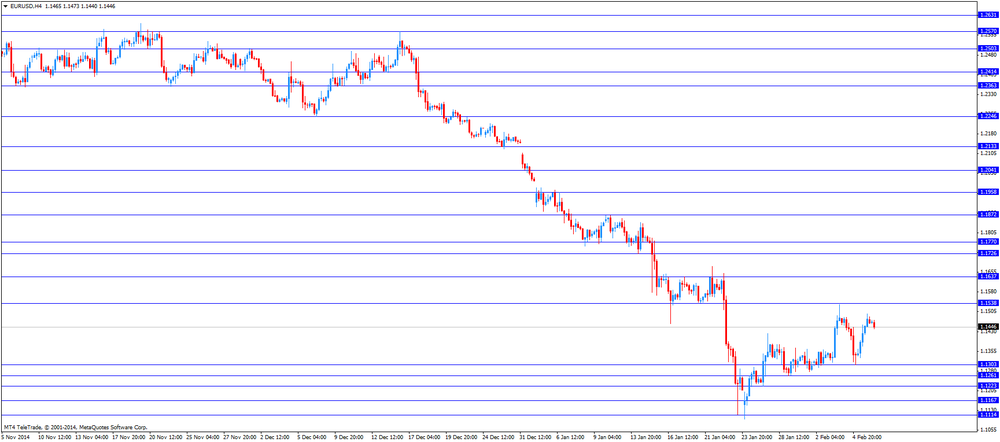Image resolution: width=1000 pixels, height=442 pixels.
Task: Select the 1.2041 price level label
Action: pos(987,170)
